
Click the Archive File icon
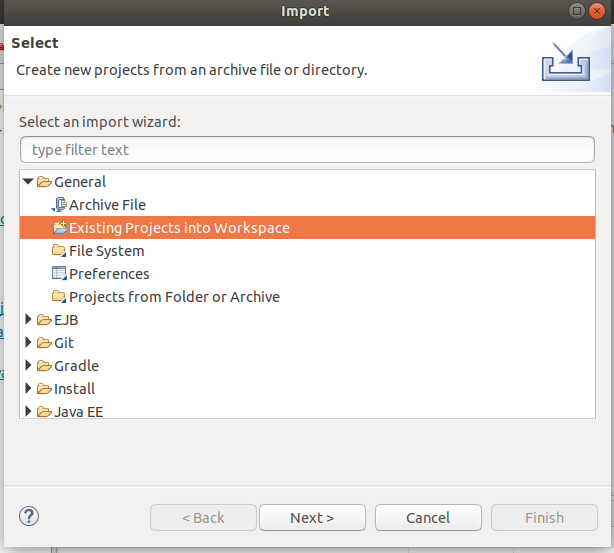point(59,205)
